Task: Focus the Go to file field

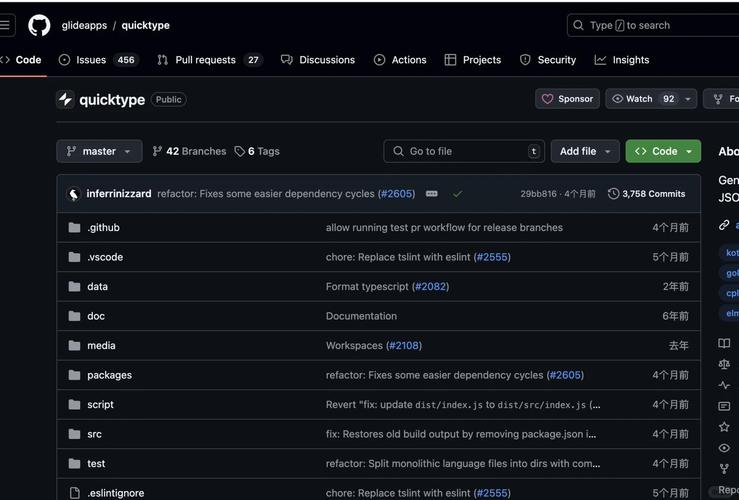Action: (x=464, y=151)
